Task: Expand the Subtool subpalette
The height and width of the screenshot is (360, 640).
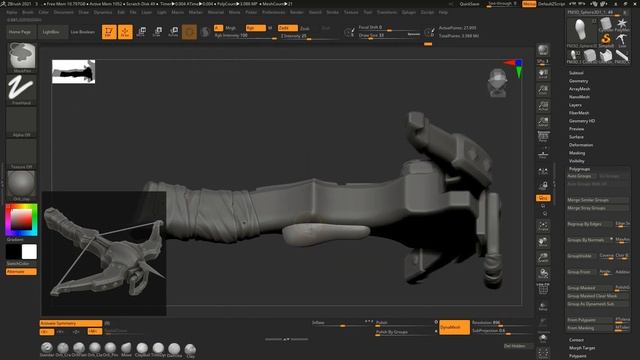Action: [x=576, y=73]
